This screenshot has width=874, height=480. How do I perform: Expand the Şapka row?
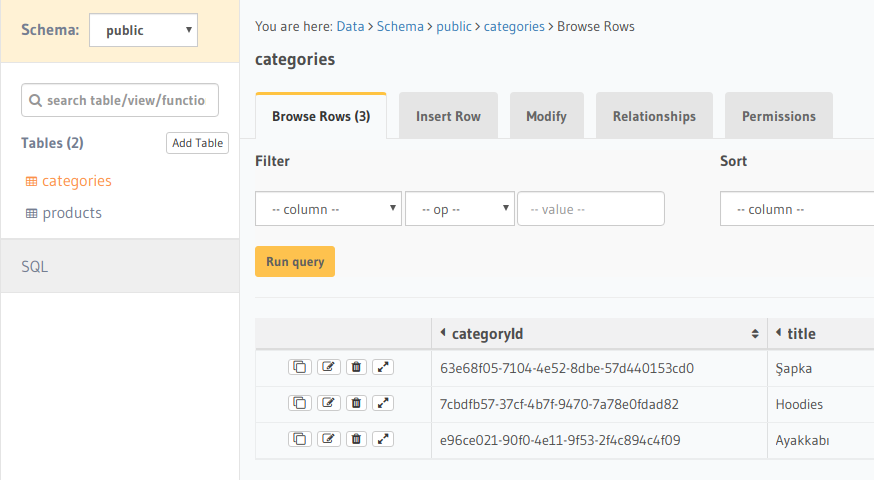pos(383,367)
